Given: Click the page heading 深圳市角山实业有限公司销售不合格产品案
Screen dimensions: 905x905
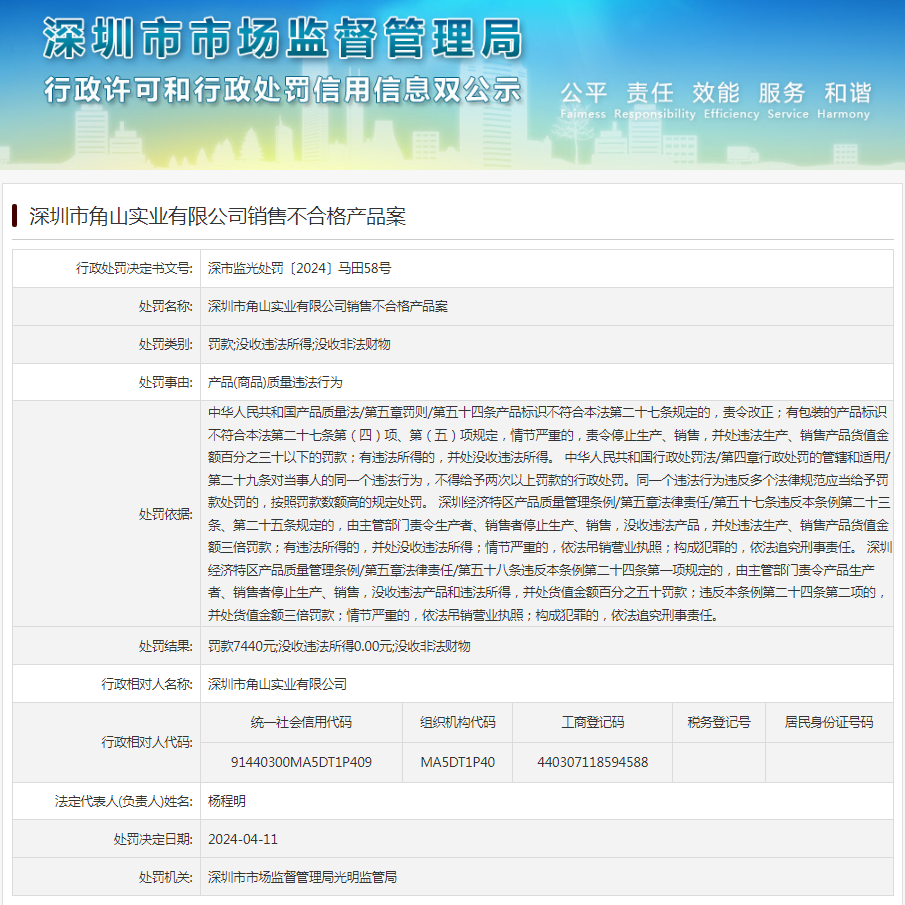Looking at the screenshot, I should tap(218, 216).
